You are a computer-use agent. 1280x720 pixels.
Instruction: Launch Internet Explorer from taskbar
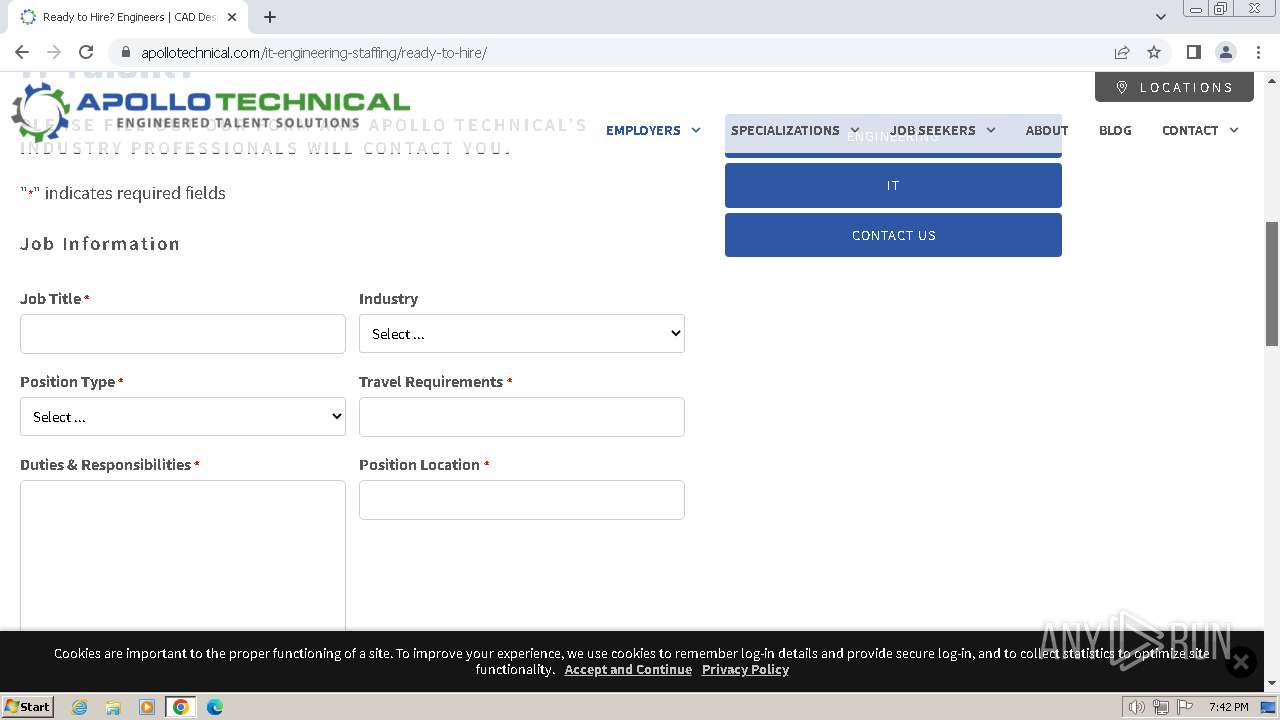tap(80, 707)
